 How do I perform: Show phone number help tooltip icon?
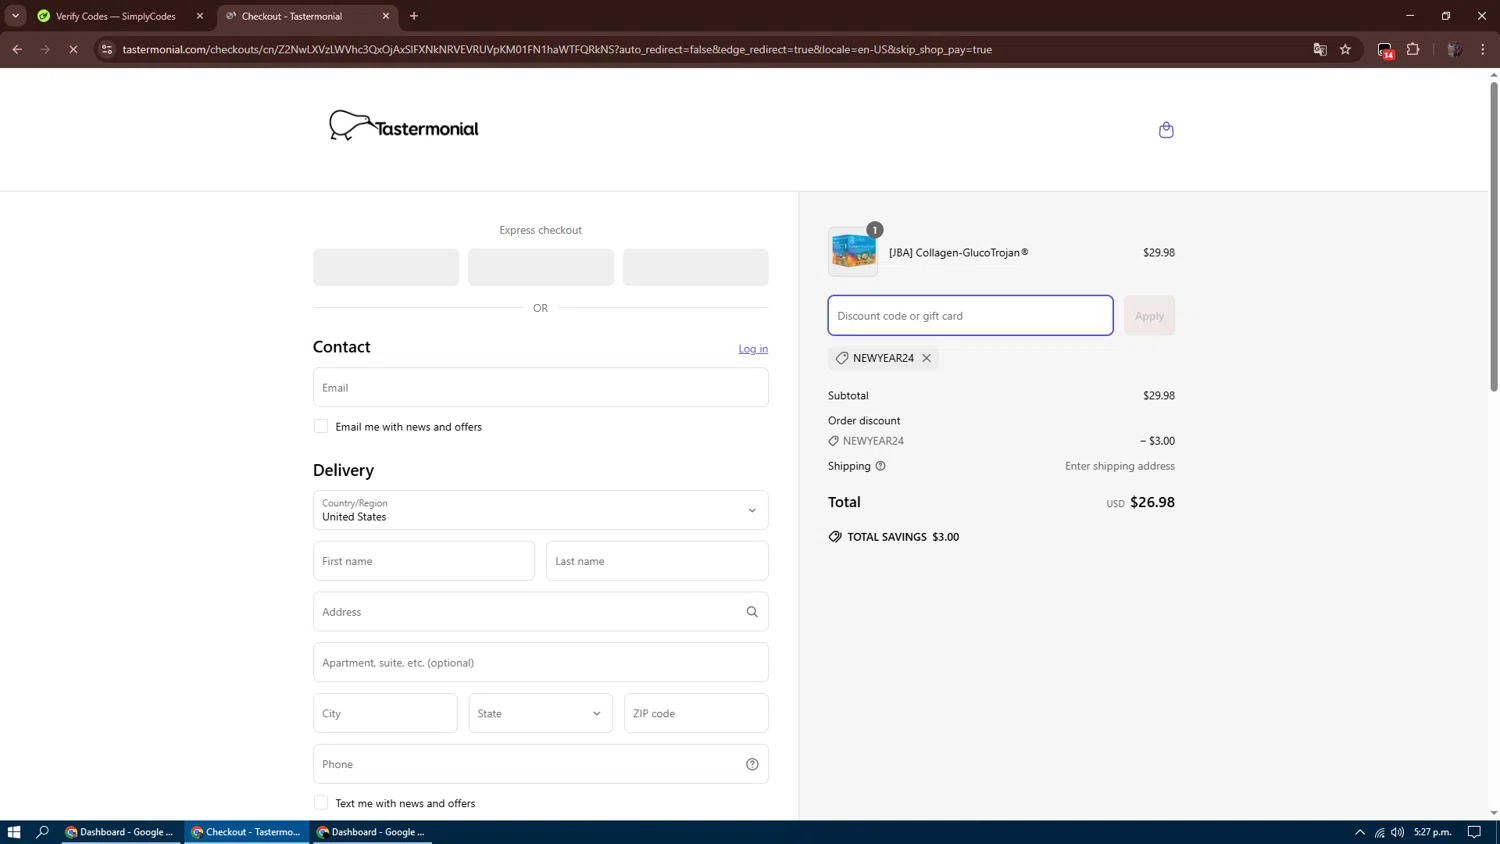pyautogui.click(x=752, y=764)
